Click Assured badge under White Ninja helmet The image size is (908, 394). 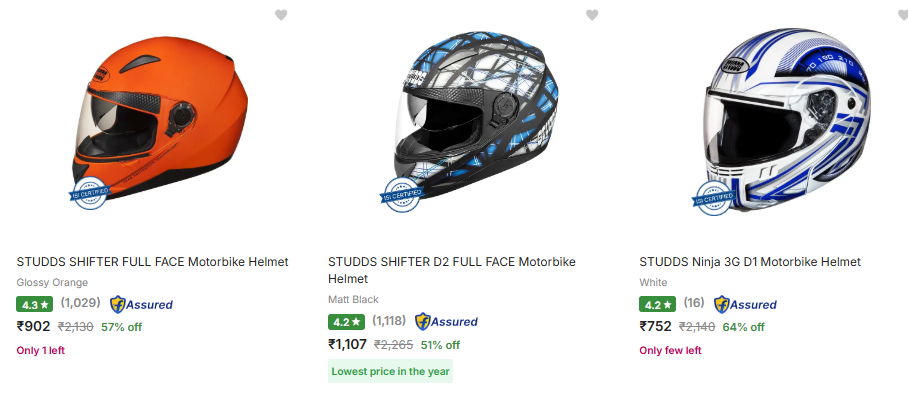pos(745,304)
